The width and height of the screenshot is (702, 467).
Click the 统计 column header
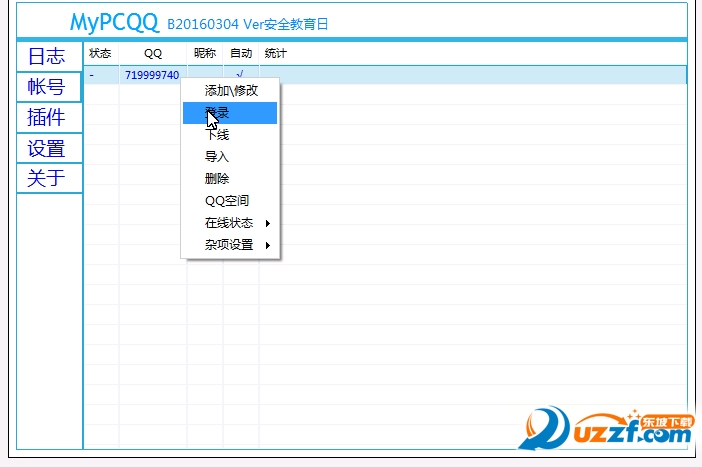[x=275, y=53]
